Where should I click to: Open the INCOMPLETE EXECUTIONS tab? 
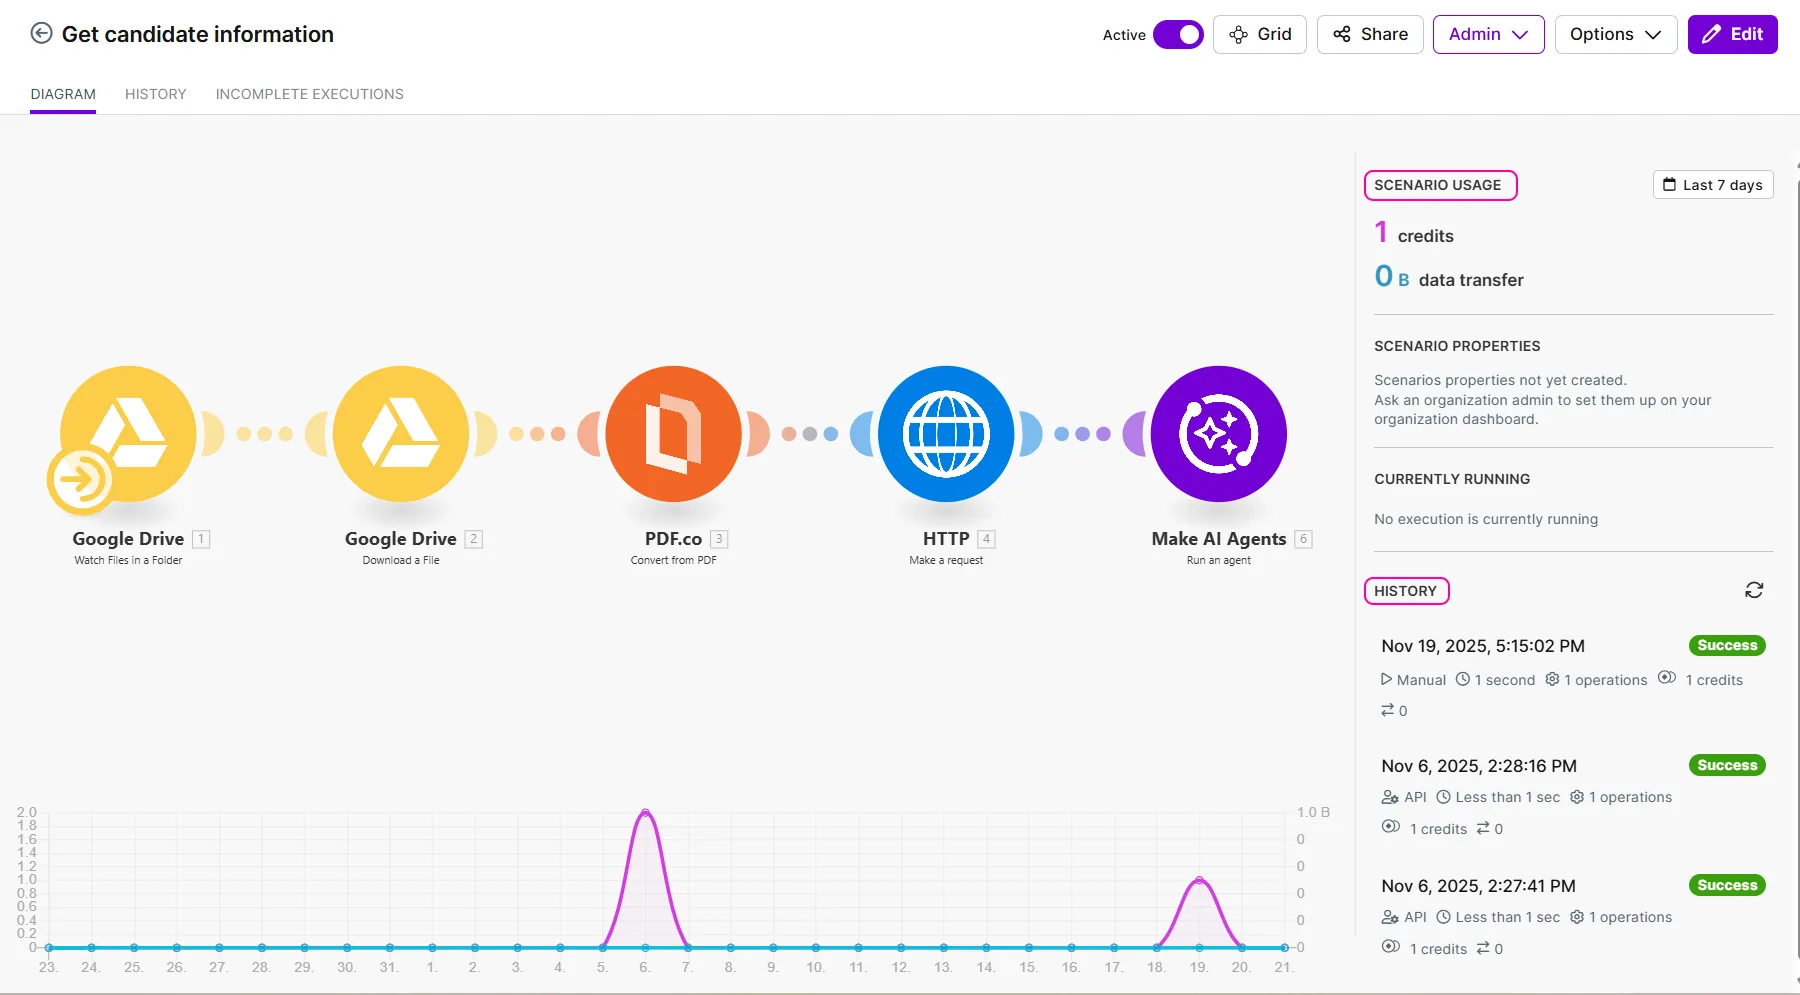[310, 94]
